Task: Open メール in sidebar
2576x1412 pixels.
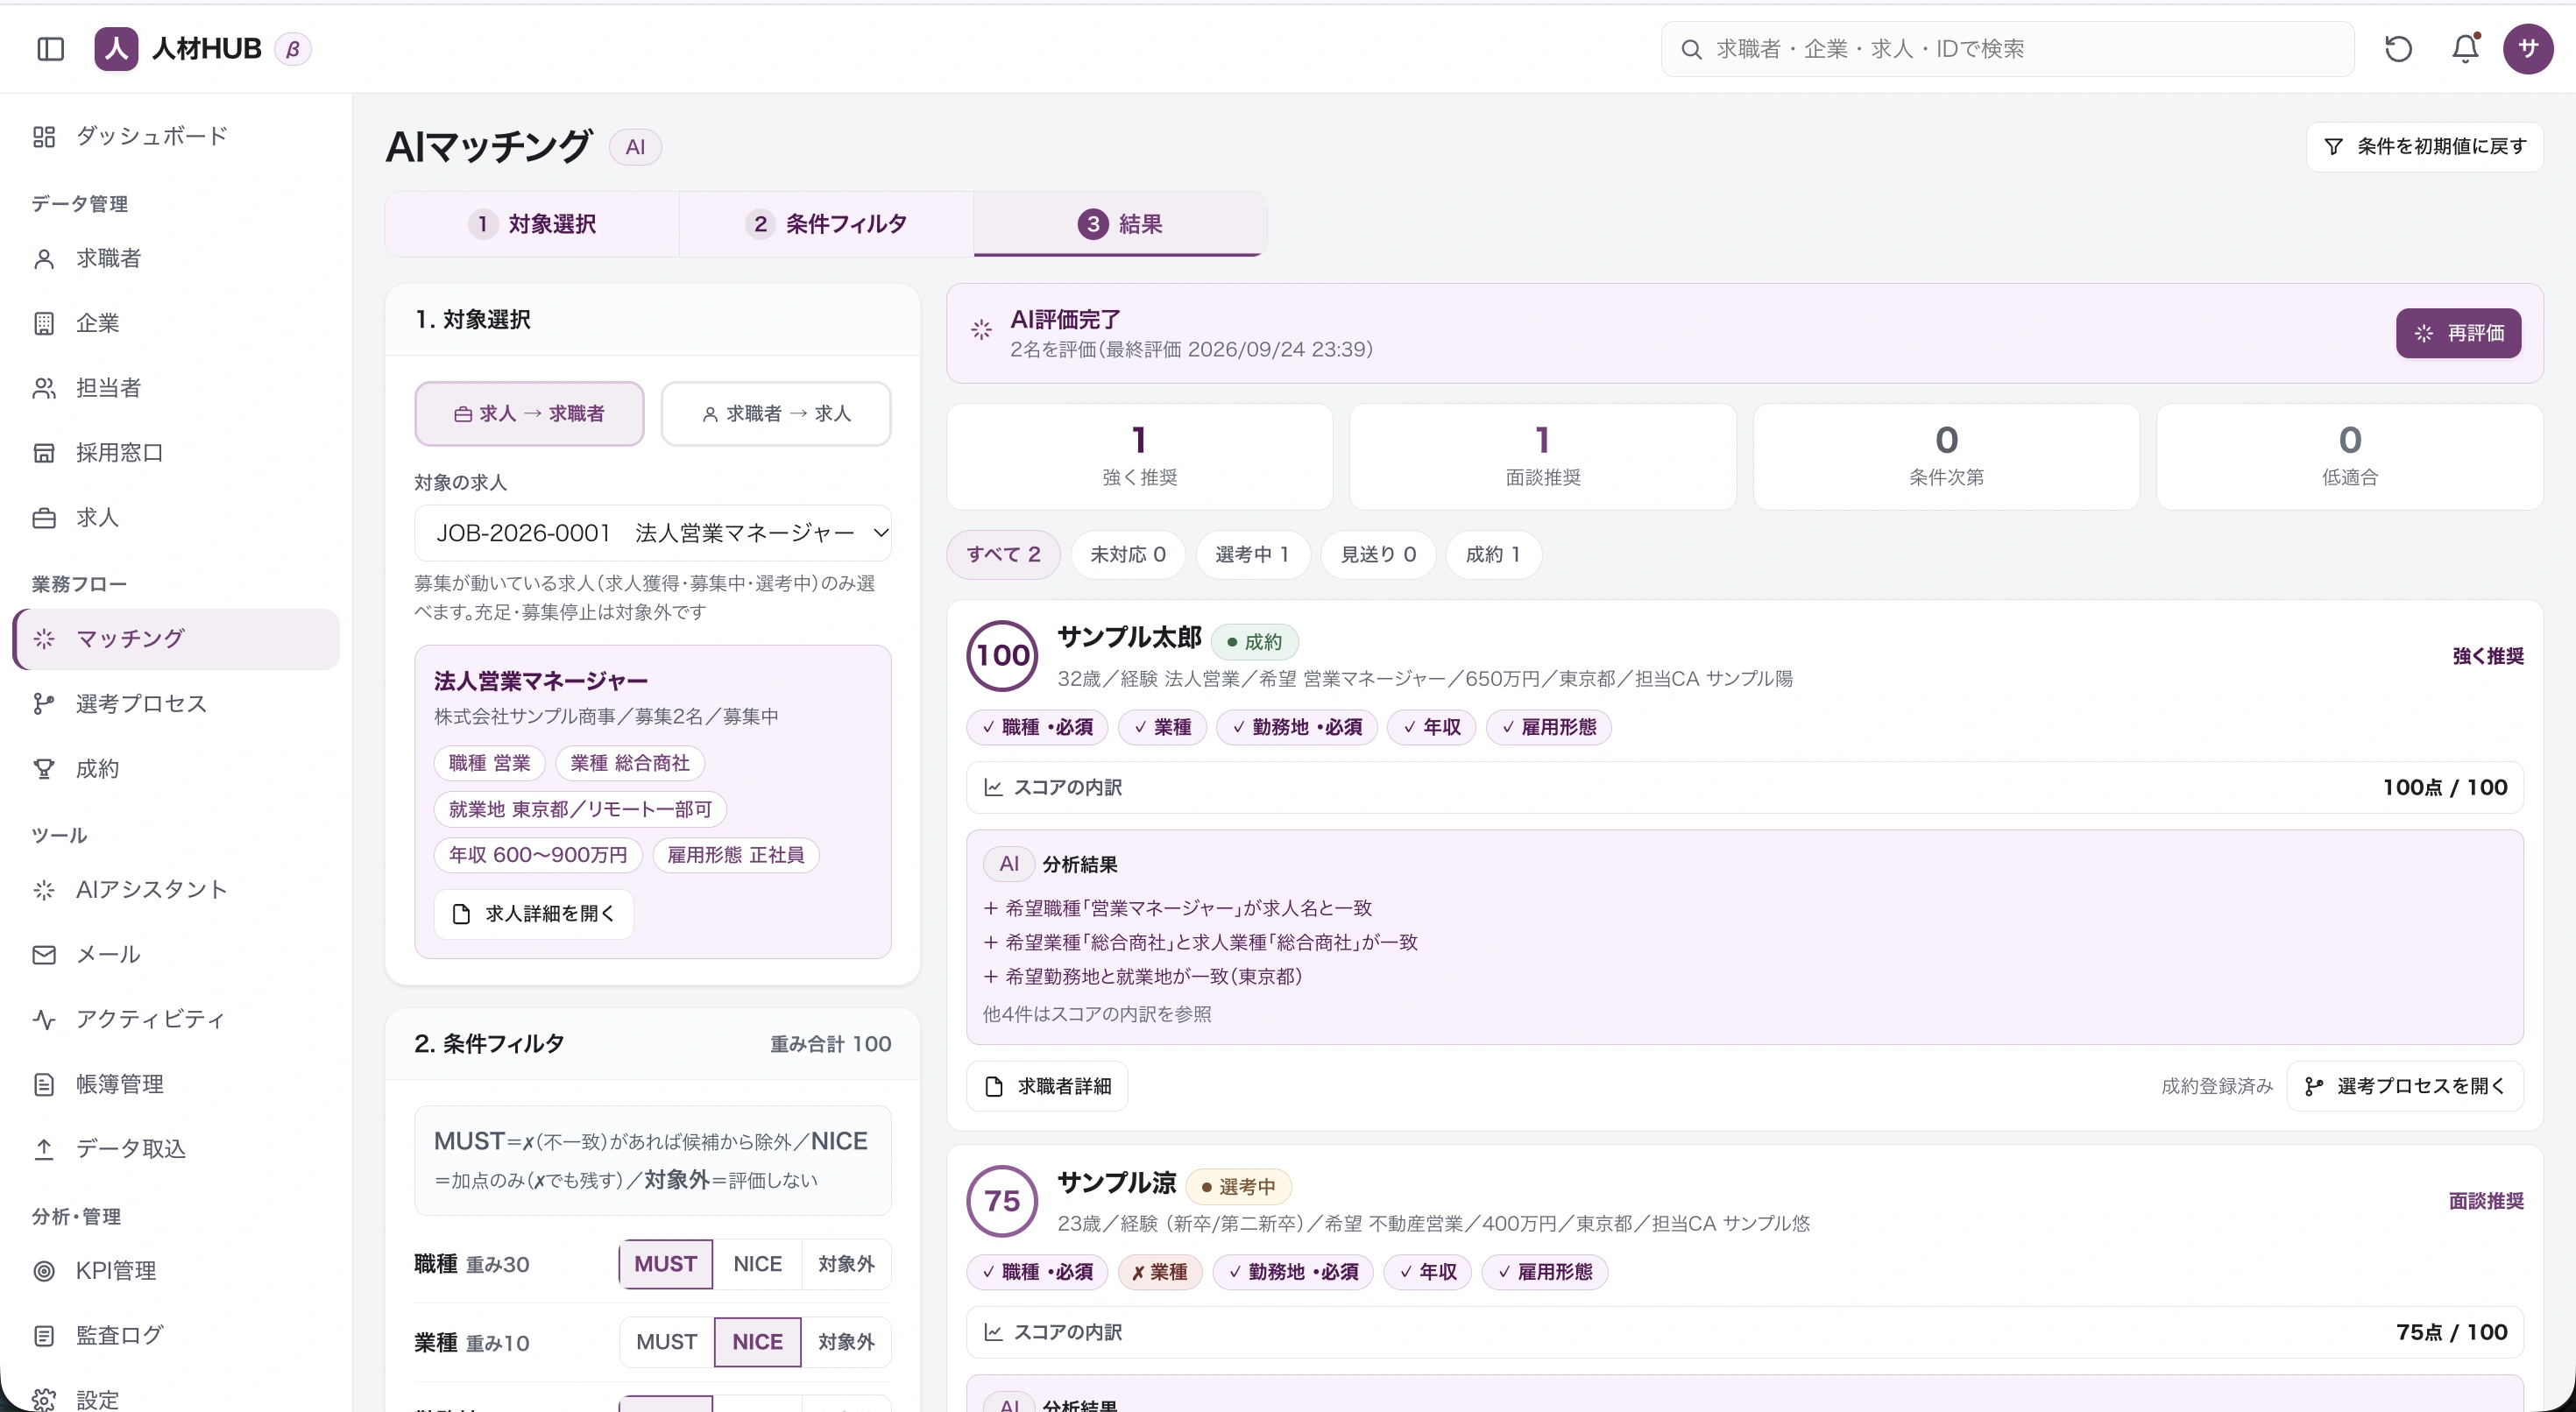Action: pyautogui.click(x=176, y=955)
